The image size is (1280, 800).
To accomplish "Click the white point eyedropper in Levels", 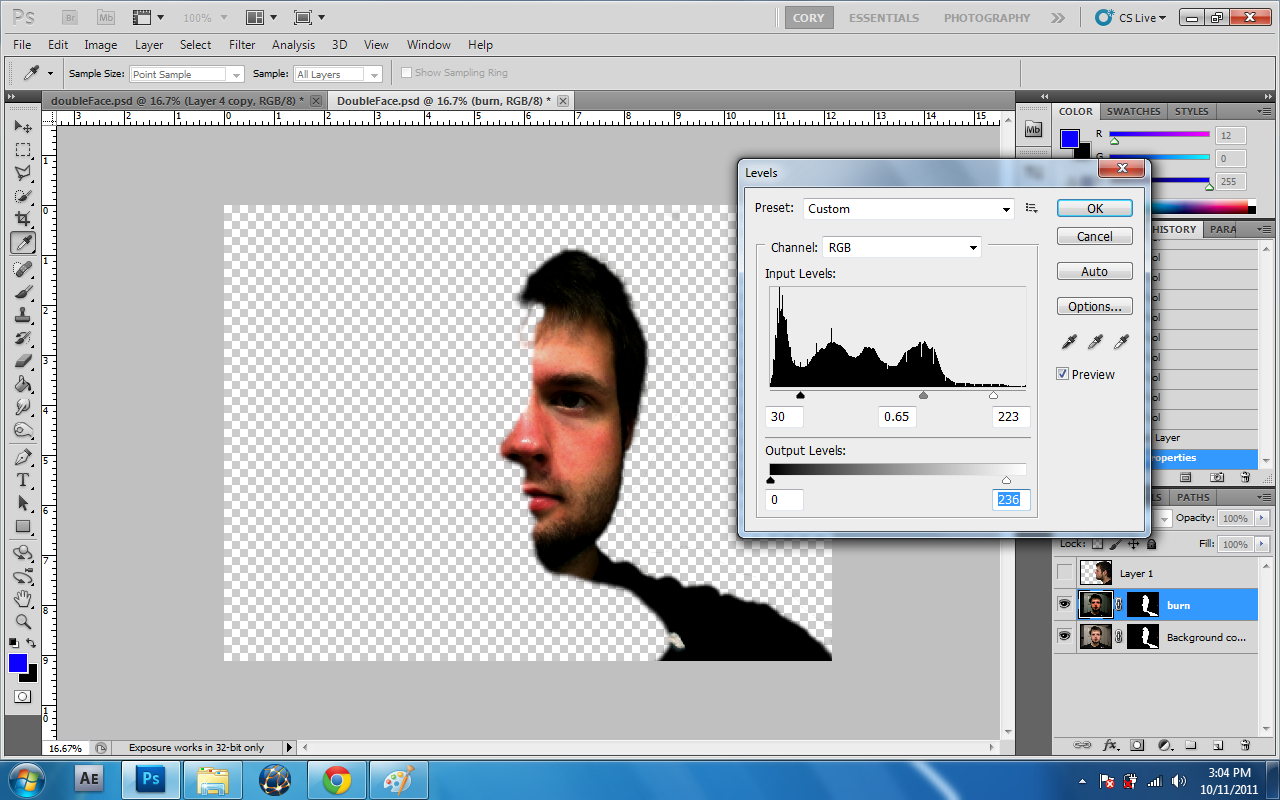I will (1121, 342).
